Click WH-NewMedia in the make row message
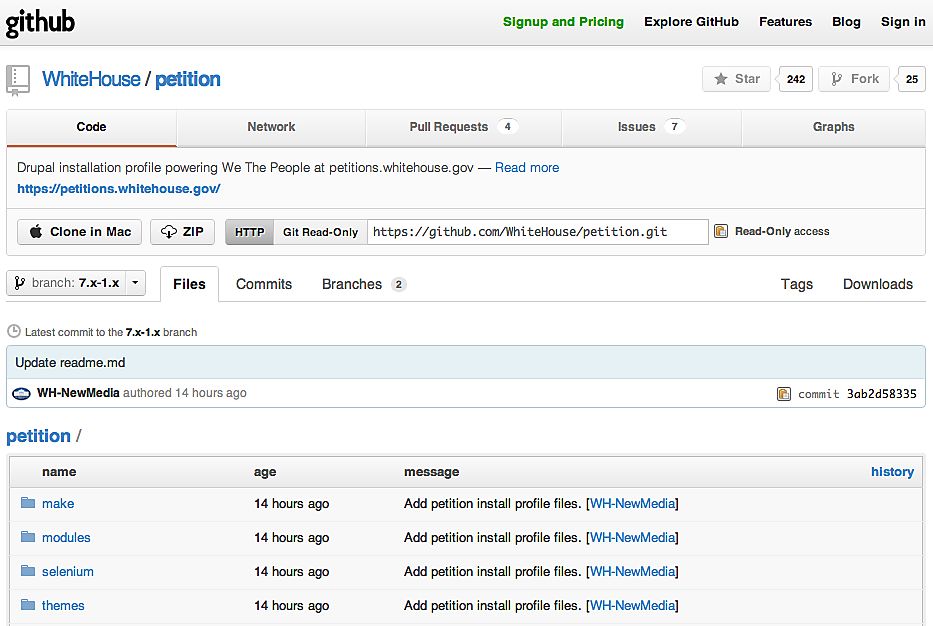The image size is (933, 626). tap(633, 503)
